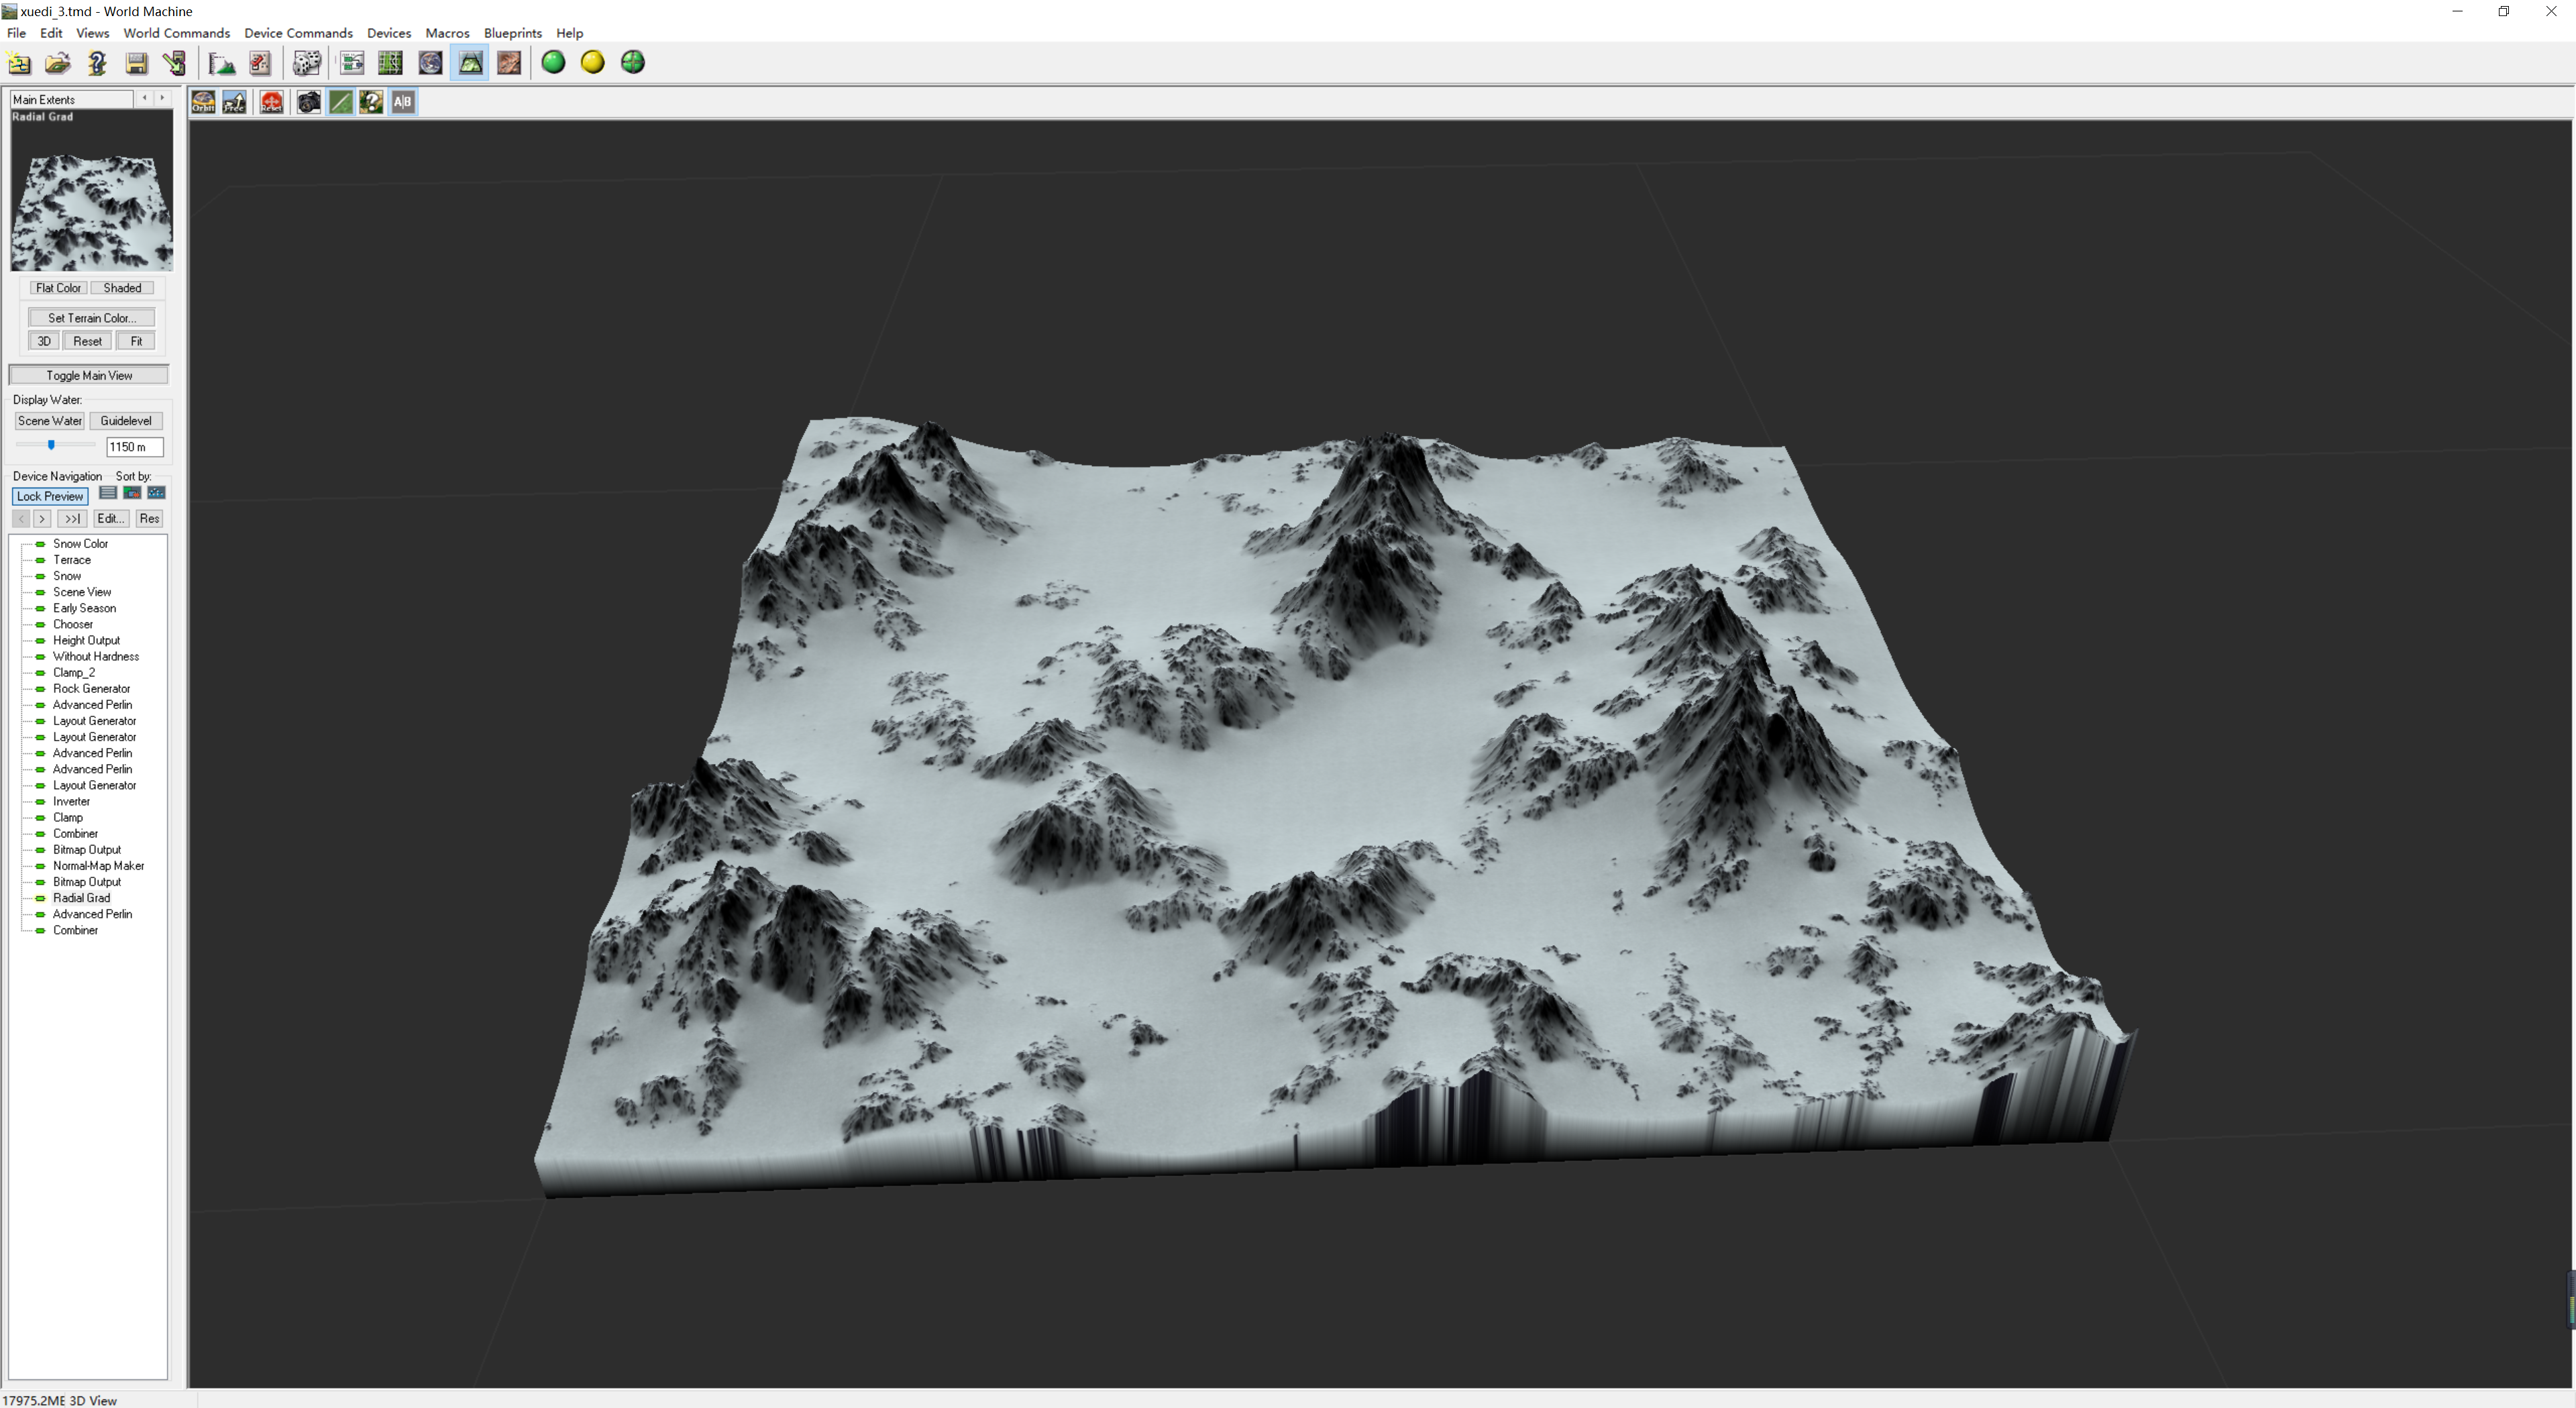The width and height of the screenshot is (2576, 1408).
Task: Click the Toggle Main View button
Action: [89, 376]
